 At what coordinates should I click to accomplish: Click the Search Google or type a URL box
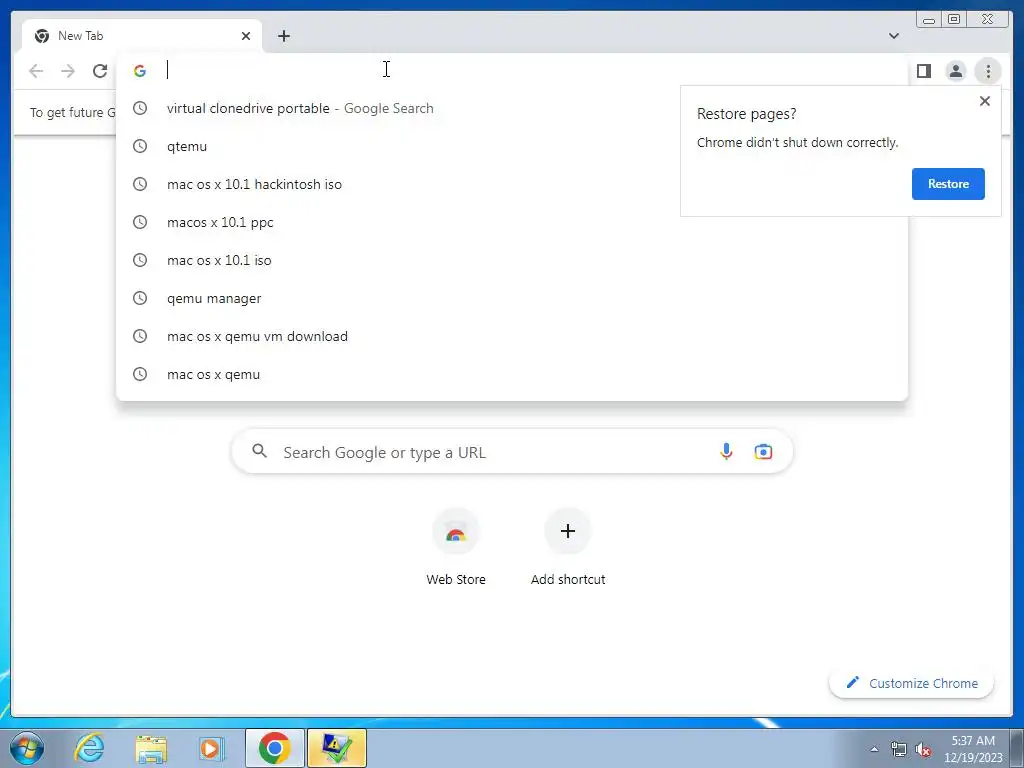coord(512,451)
